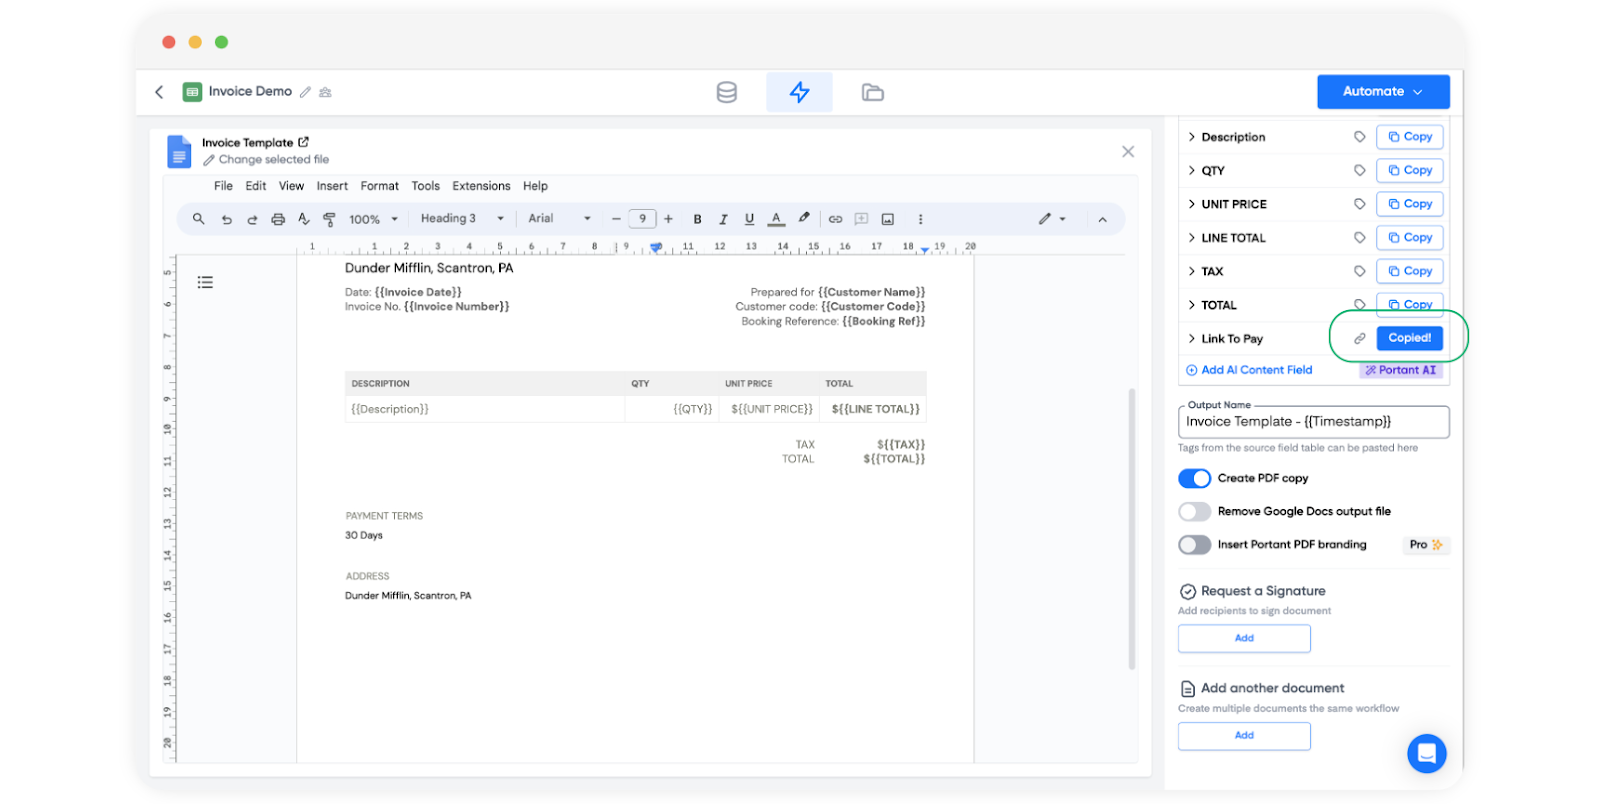Click the insert link icon in toolbar
Screen dimensions: 1600x804
click(835, 219)
